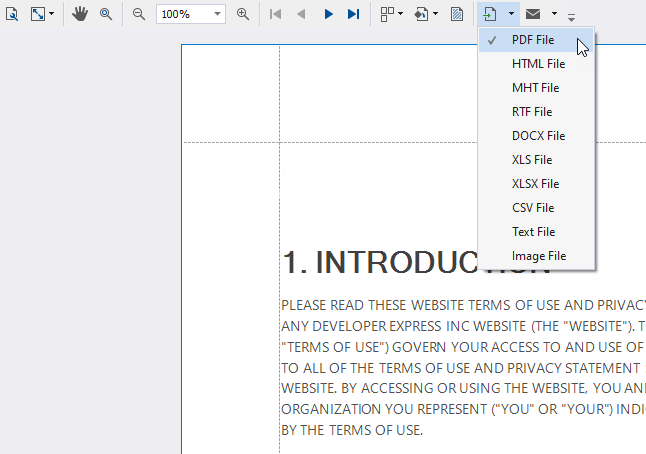The image size is (646, 454).
Task: Select XLSX File in export list
Action: tap(536, 184)
